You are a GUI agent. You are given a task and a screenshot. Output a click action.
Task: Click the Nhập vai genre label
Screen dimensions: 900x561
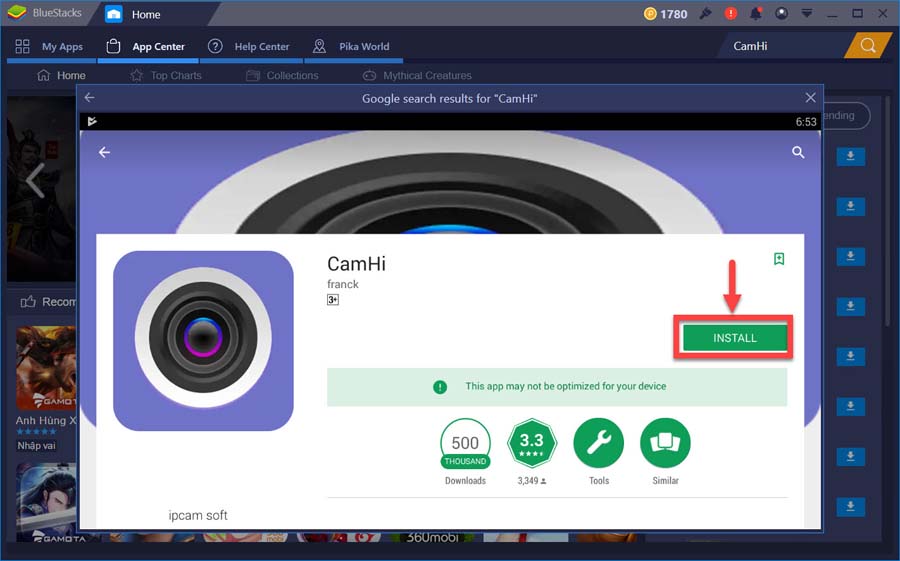click(36, 446)
